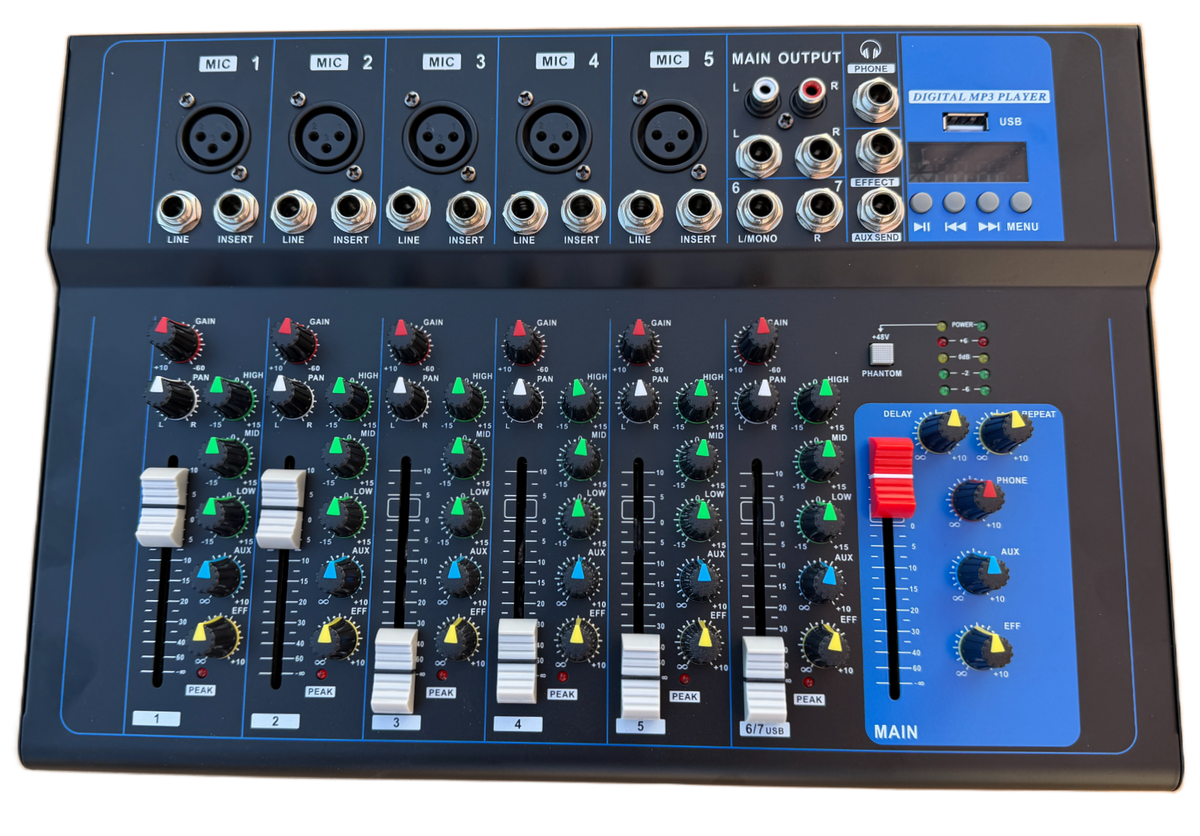Click the headphone icon above the PHONE jack
Screen dimensions: 1200x836
[x=870, y=49]
